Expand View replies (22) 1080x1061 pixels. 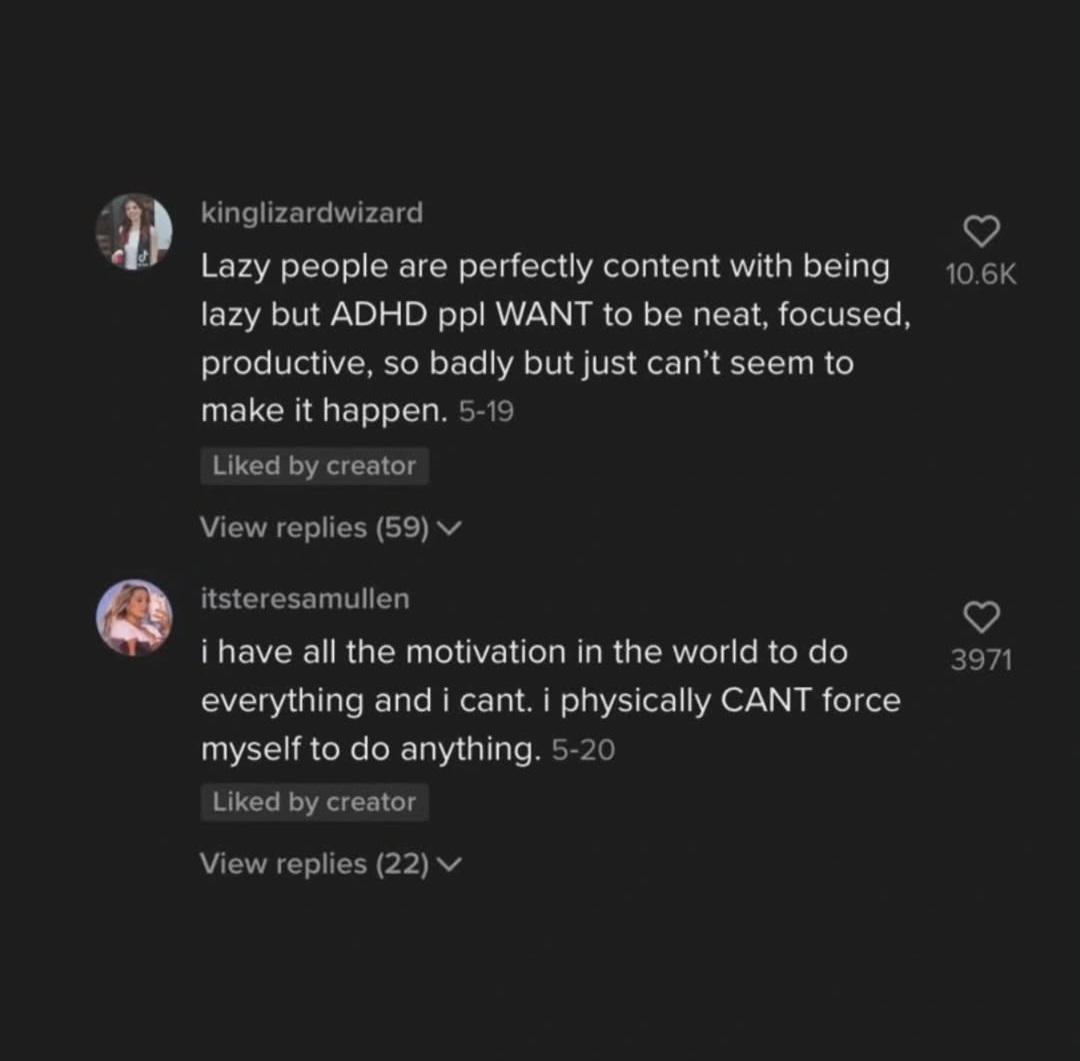coord(315,863)
